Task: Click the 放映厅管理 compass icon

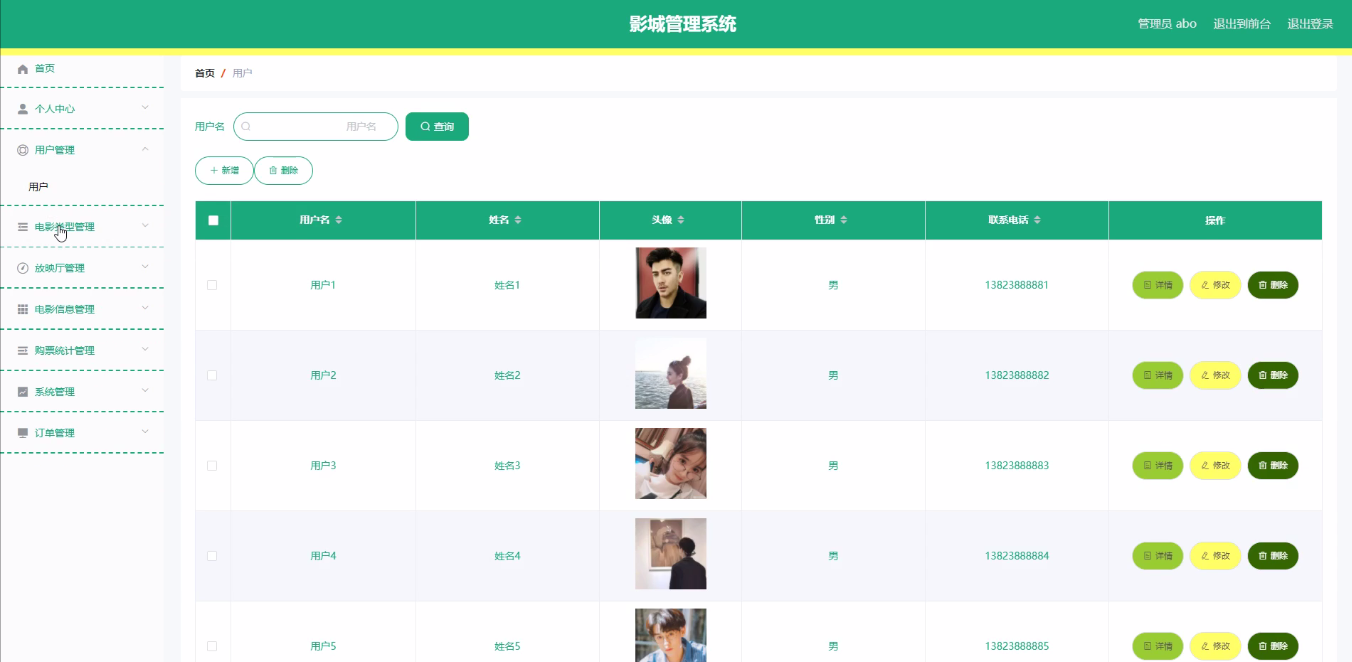Action: click(23, 268)
